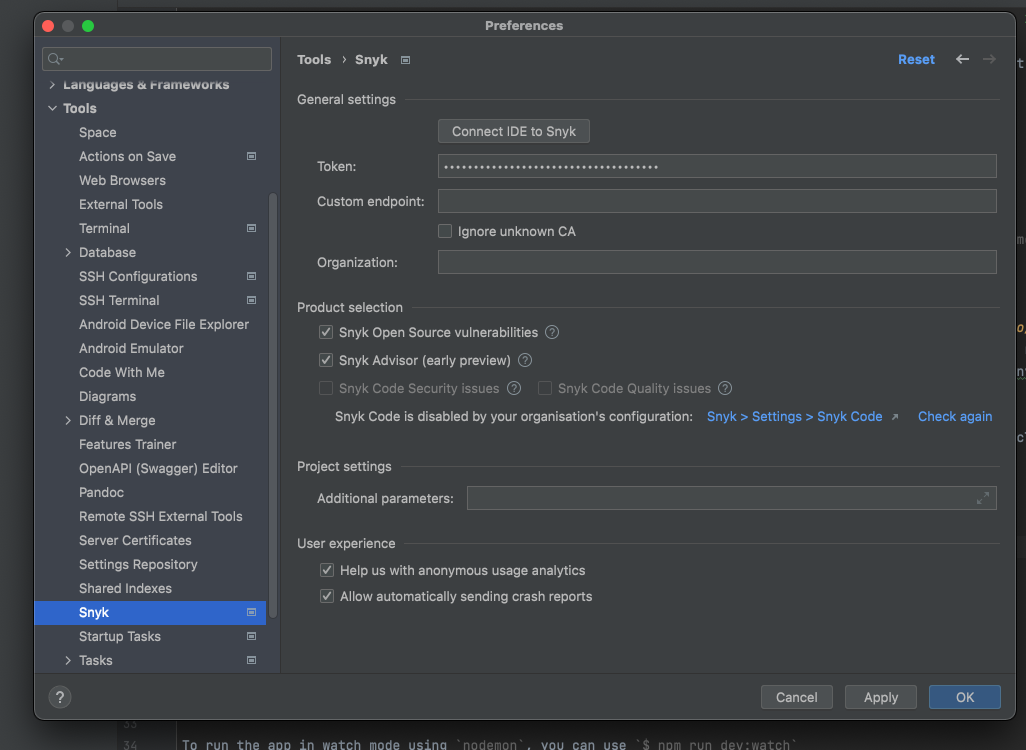The height and width of the screenshot is (750, 1026).
Task: Click the Organization input field
Action: [x=717, y=262]
